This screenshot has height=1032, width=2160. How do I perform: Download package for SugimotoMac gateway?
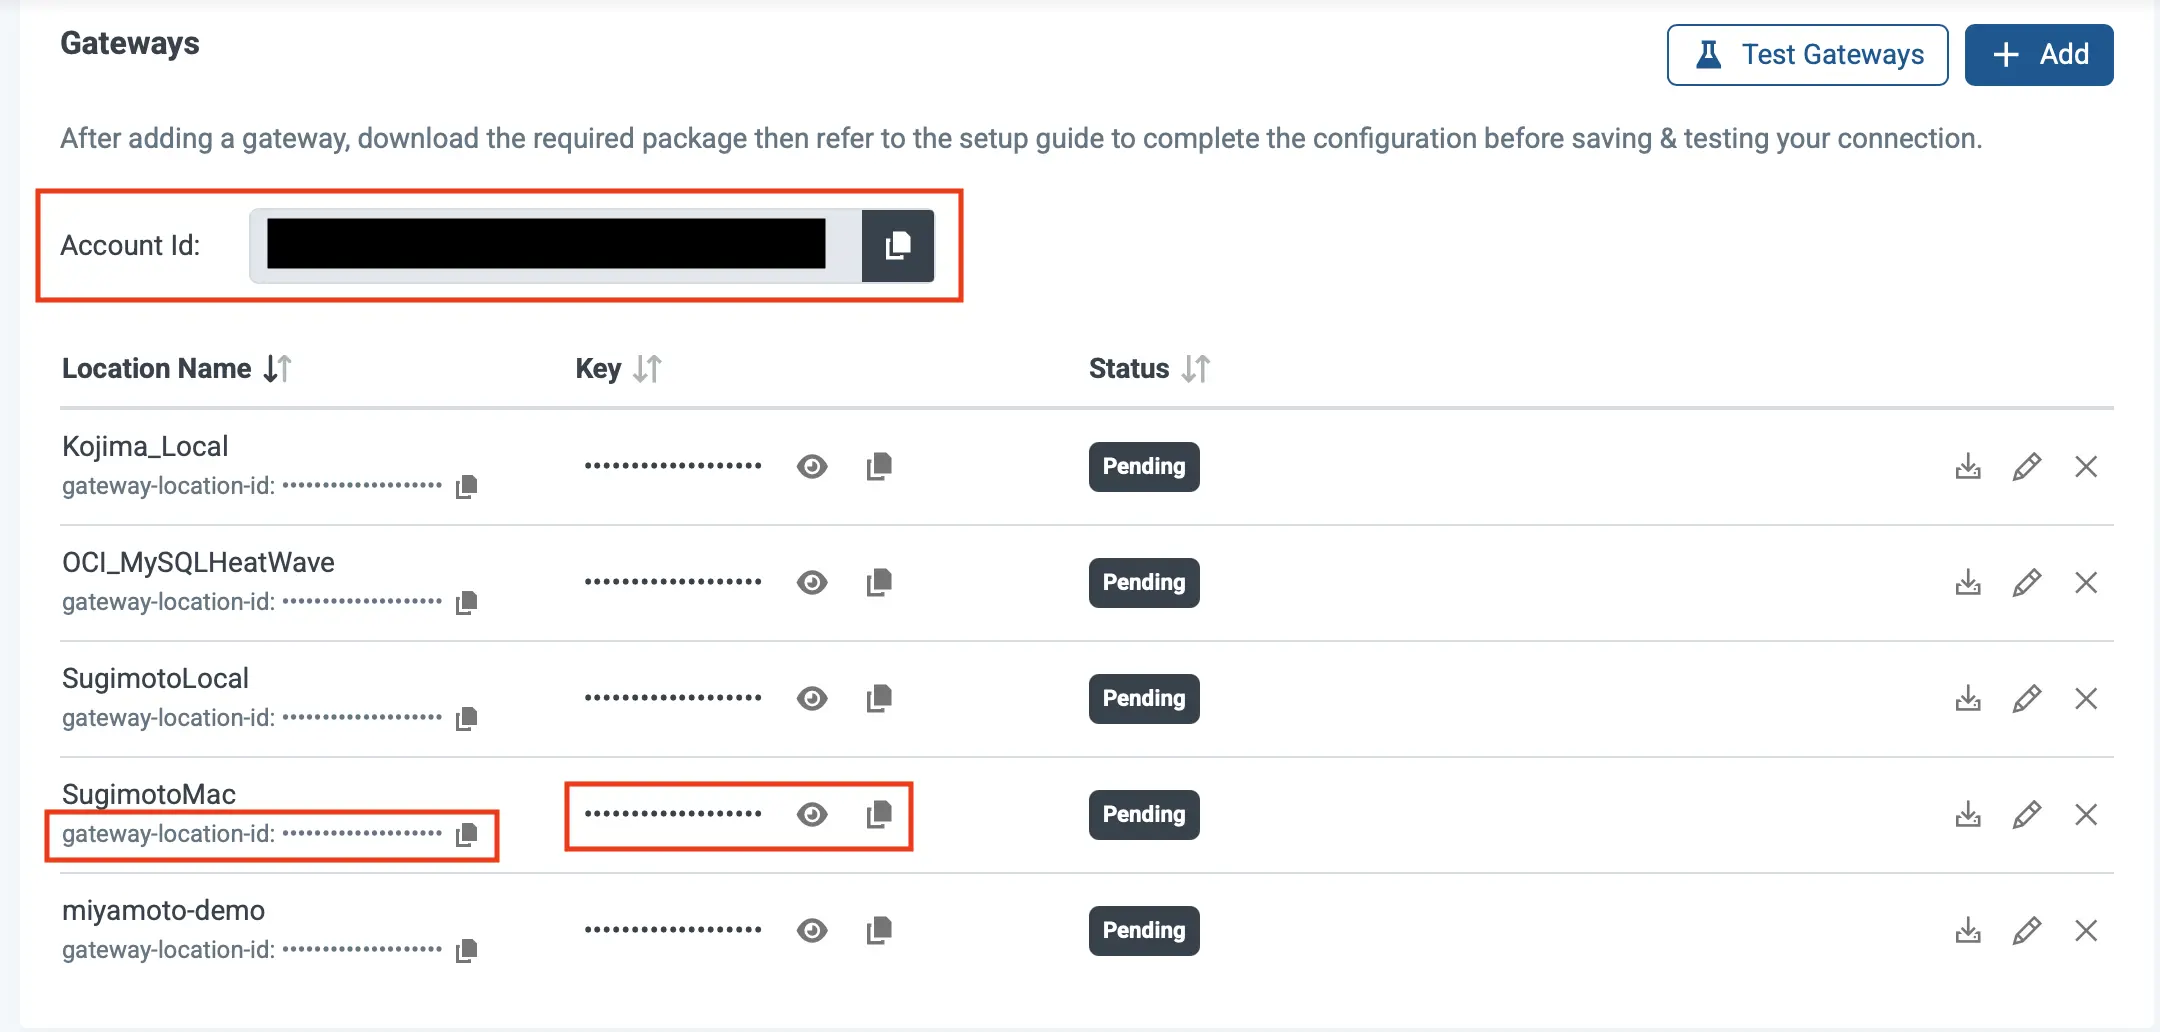point(1967,815)
